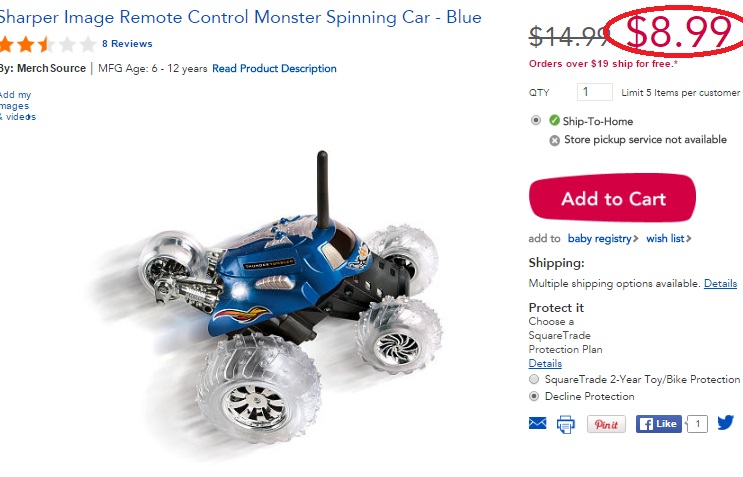This screenshot has height=477, width=743.
Task: Open the SquareTrade Protection Plan Details link
Action: coord(545,363)
